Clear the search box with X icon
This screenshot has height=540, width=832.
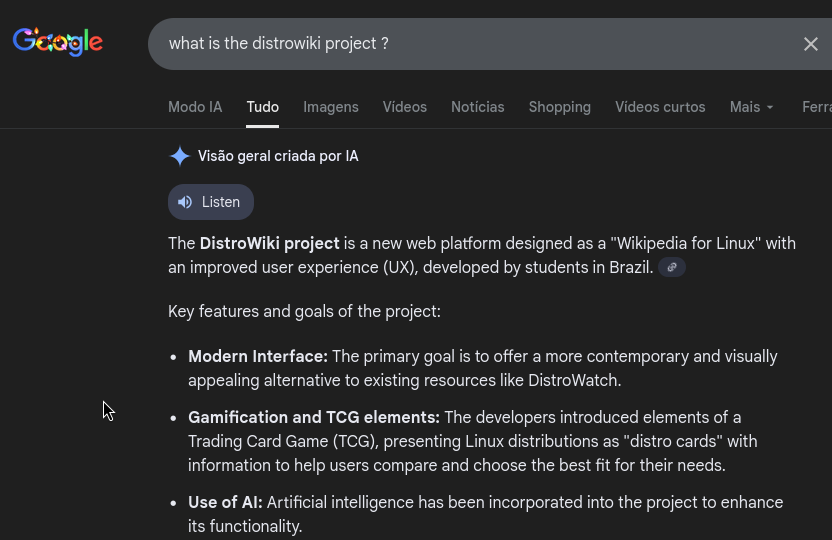click(x=810, y=44)
